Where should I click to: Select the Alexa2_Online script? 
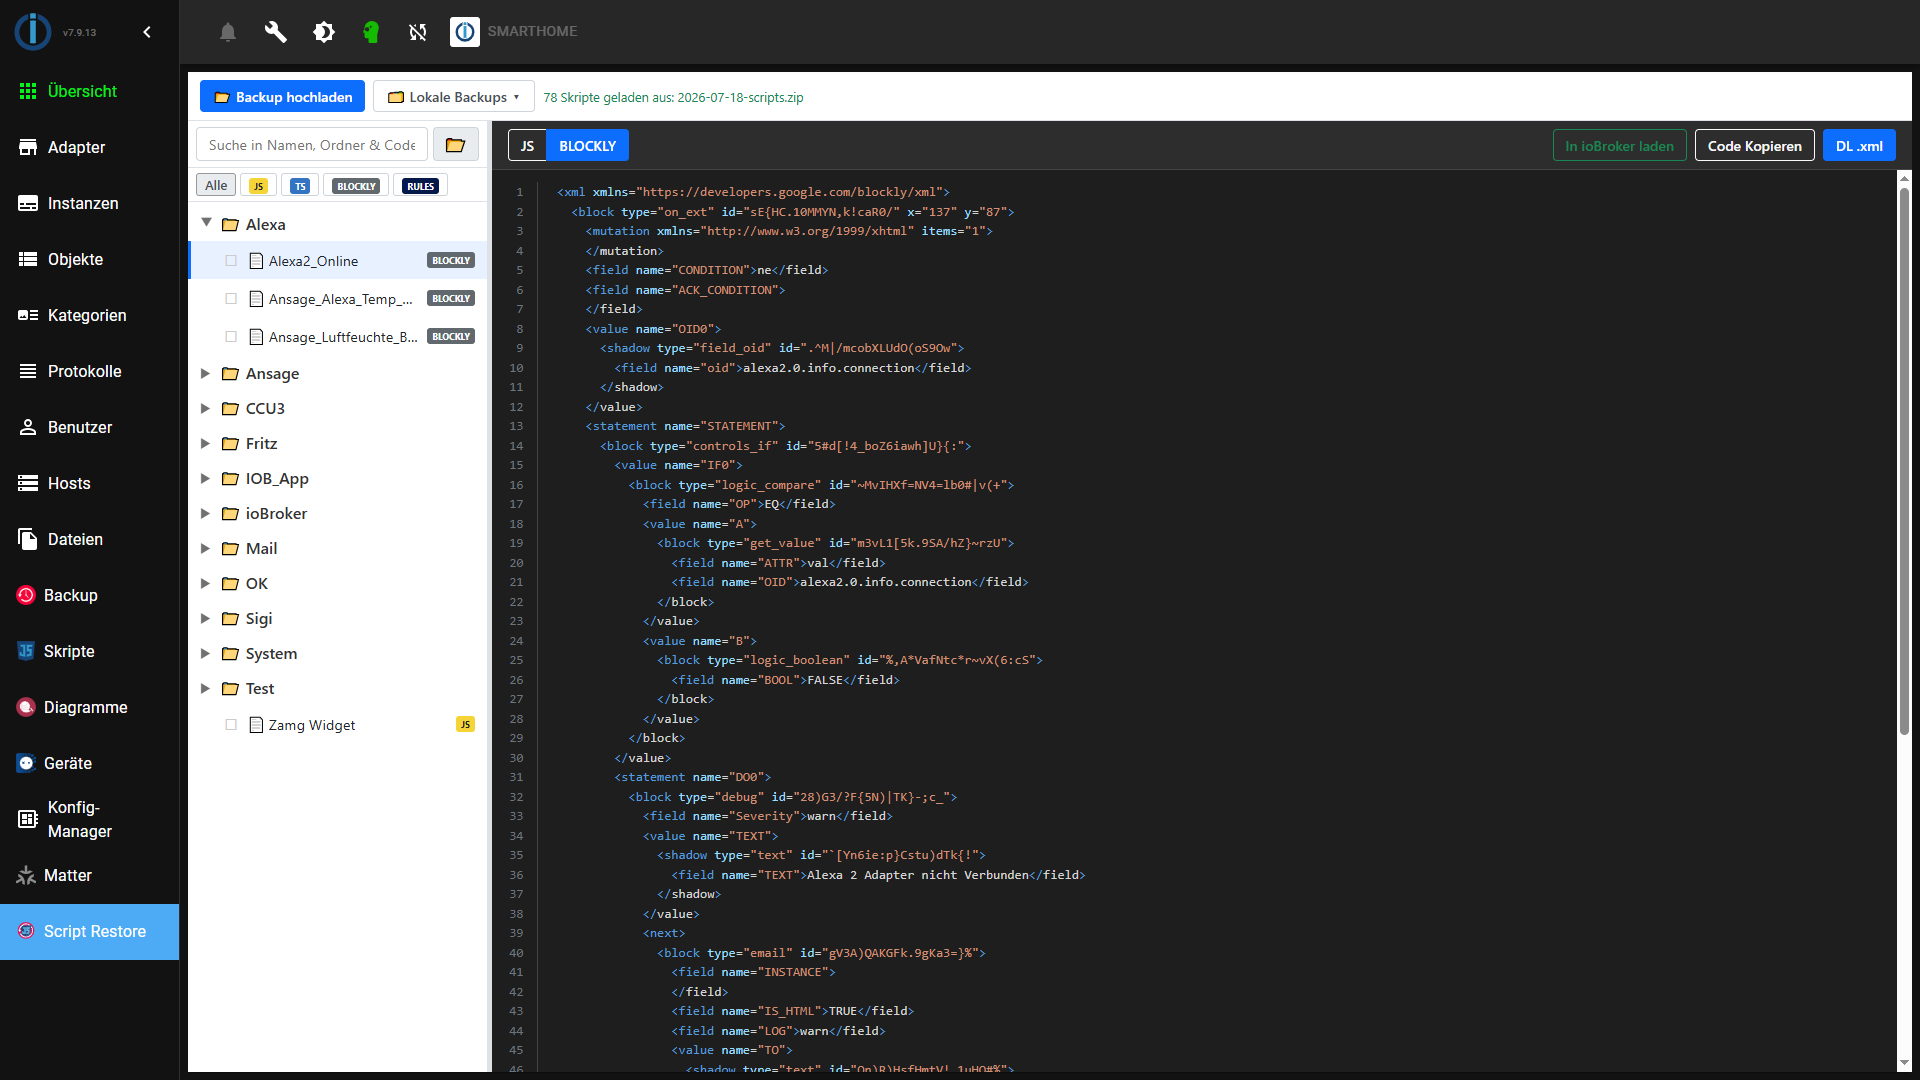tap(338, 261)
